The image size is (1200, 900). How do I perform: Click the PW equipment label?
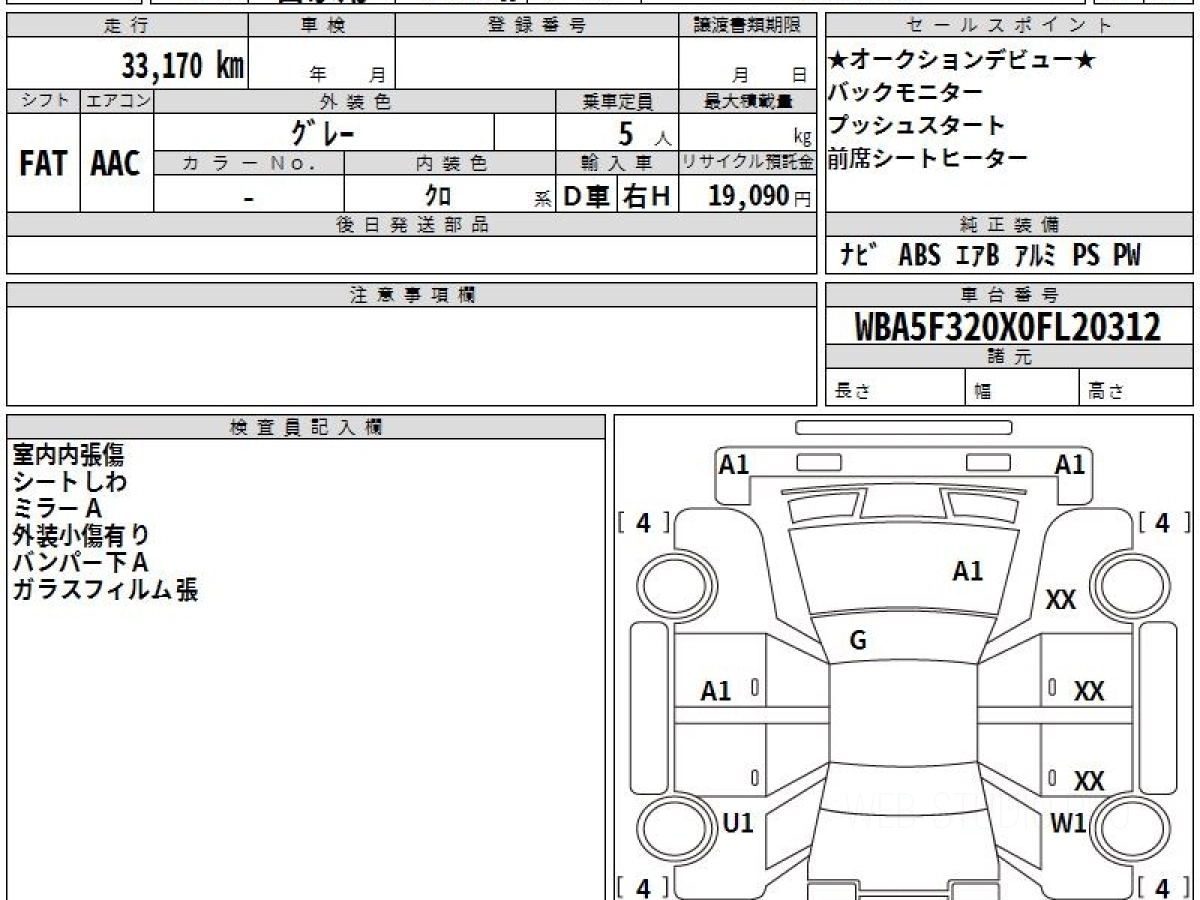[x=1127, y=255]
